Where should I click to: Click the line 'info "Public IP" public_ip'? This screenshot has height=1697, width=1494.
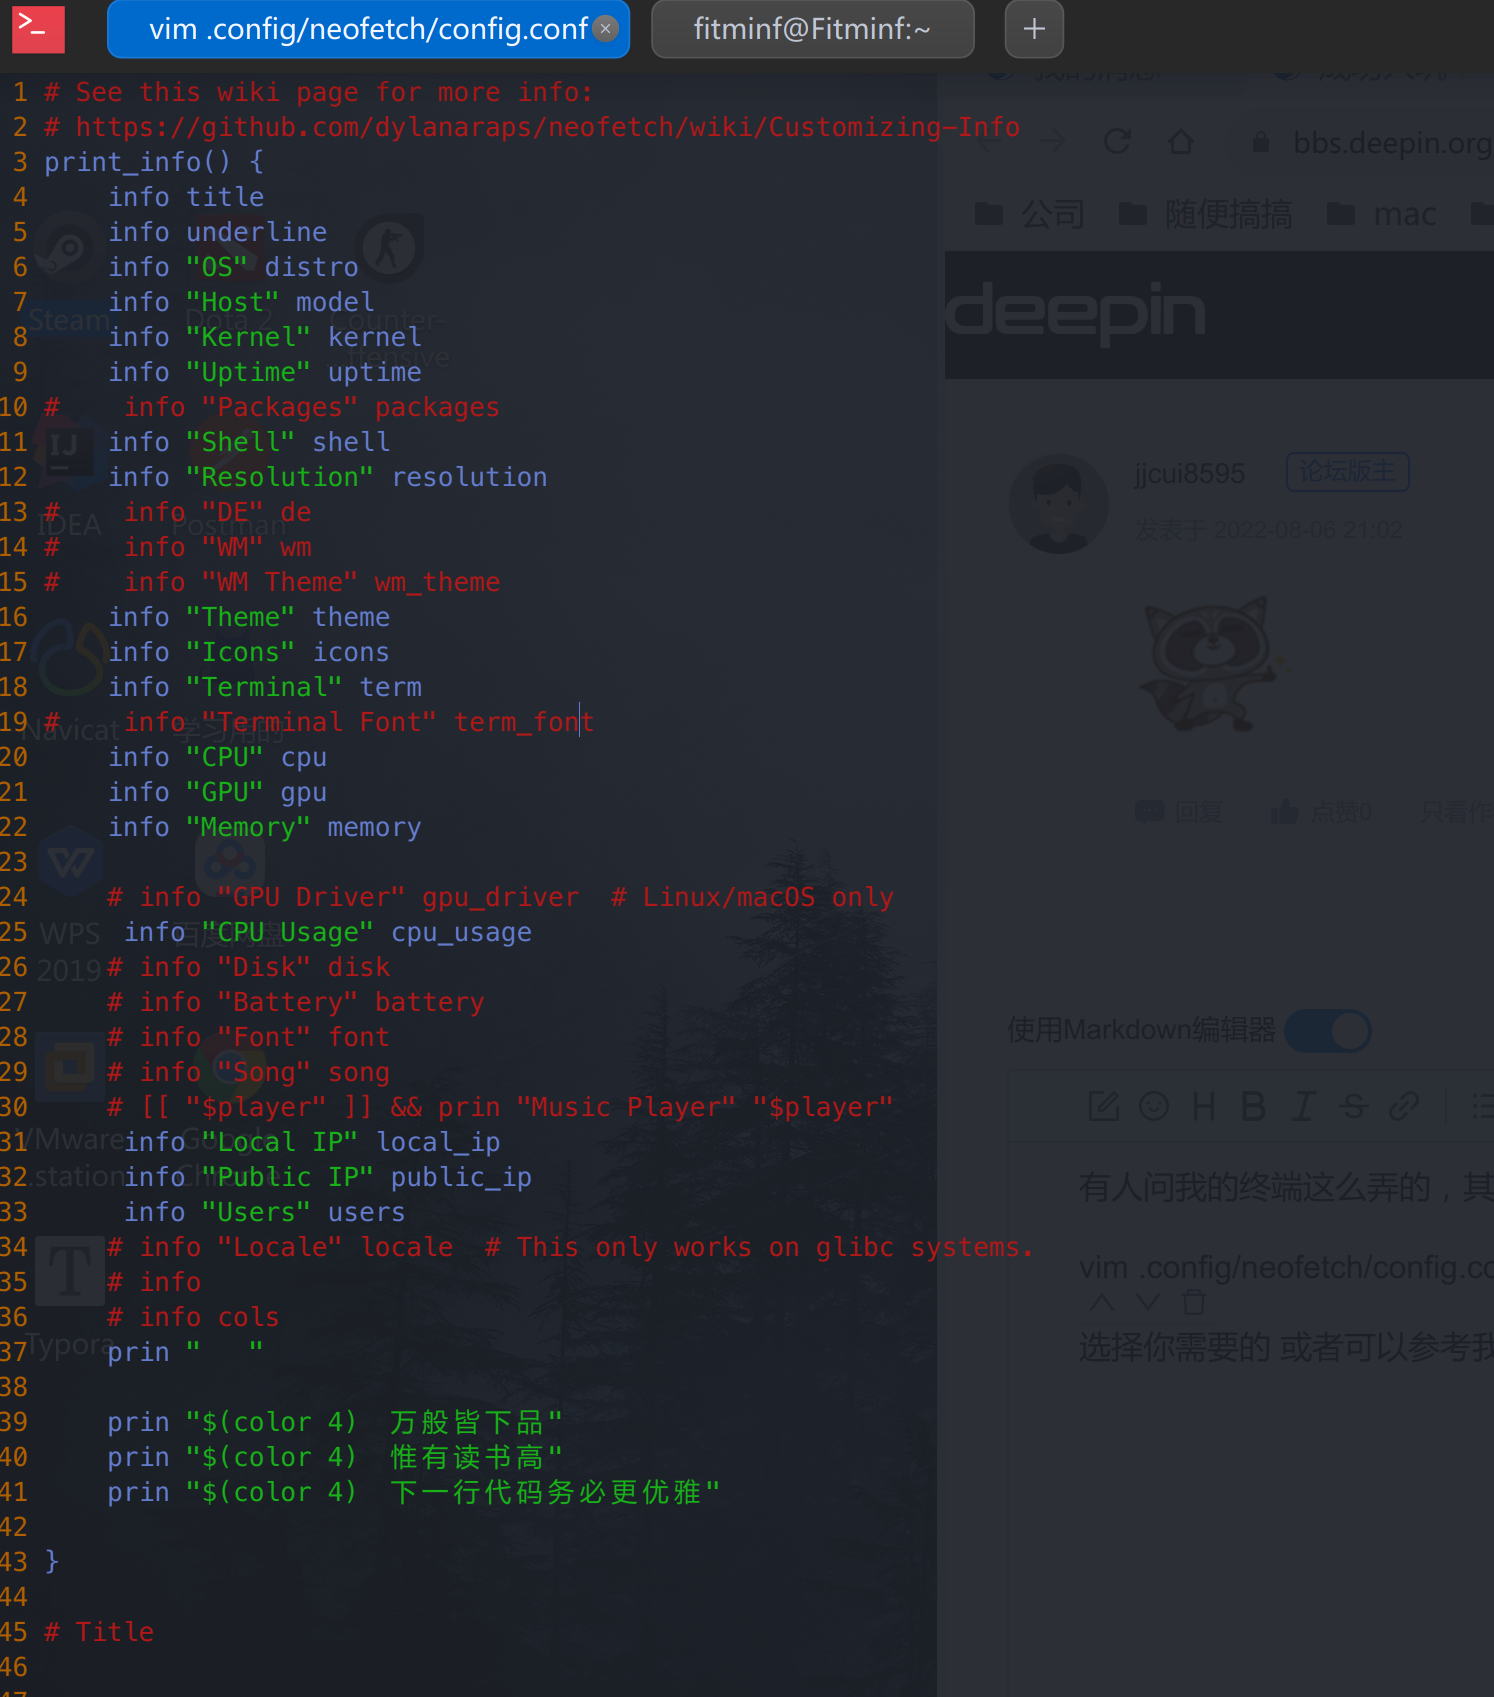[328, 1177]
